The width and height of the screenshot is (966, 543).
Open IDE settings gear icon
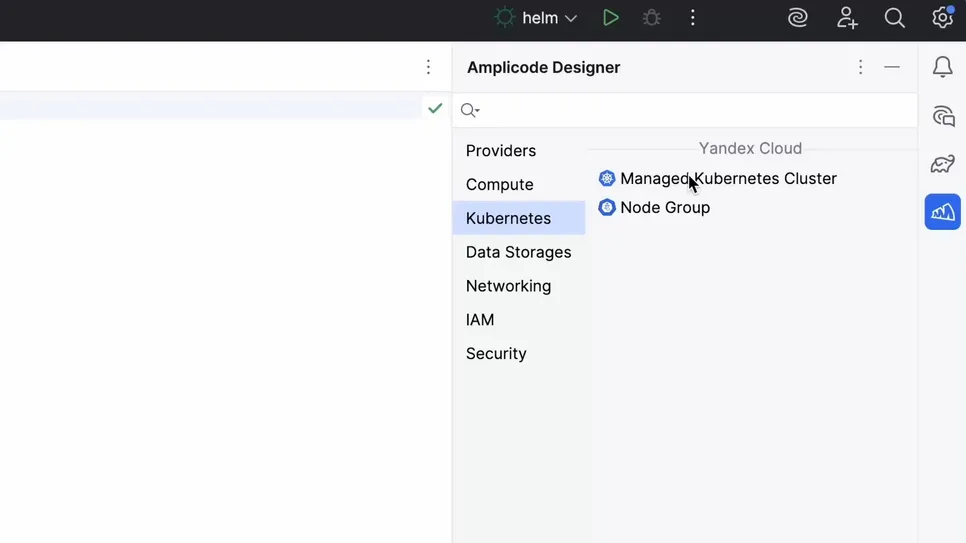tap(942, 18)
